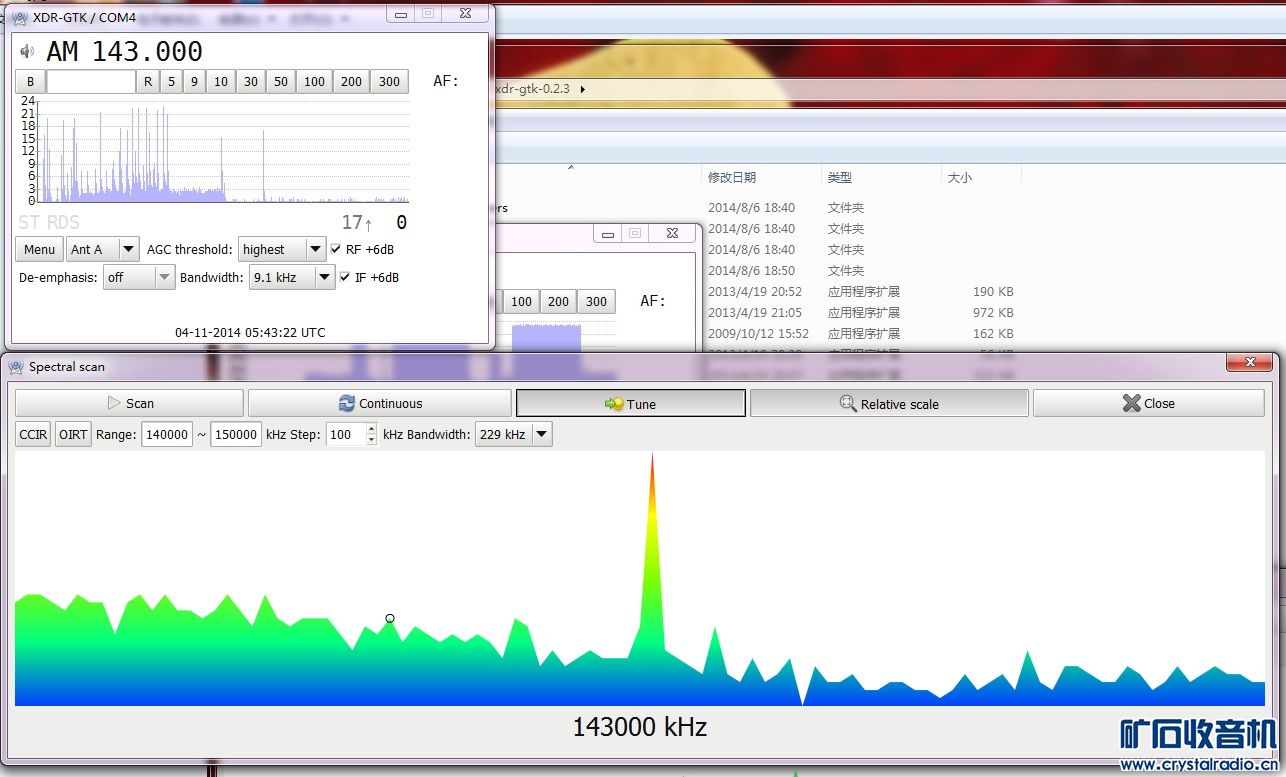Screen dimensions: 1286x777
Task: Toggle the Tune button
Action: click(x=630, y=403)
